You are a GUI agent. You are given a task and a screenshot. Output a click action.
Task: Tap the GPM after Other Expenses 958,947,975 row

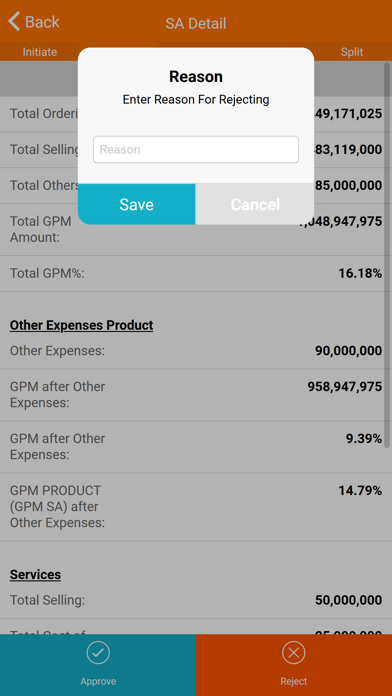(196, 395)
